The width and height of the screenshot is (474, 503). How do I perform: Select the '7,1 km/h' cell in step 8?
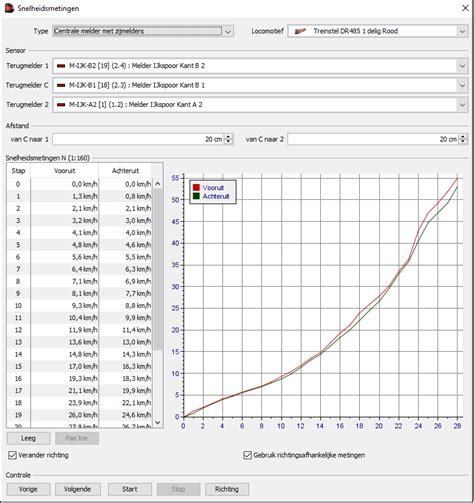[65, 281]
